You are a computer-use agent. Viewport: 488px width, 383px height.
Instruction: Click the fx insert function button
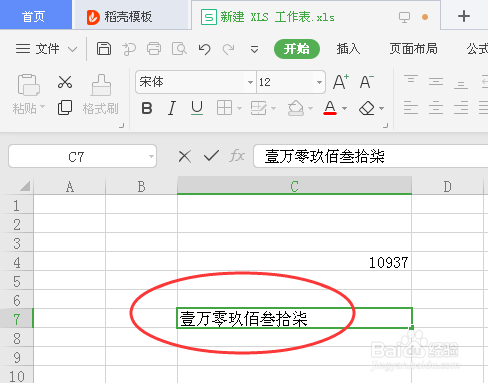coord(237,156)
